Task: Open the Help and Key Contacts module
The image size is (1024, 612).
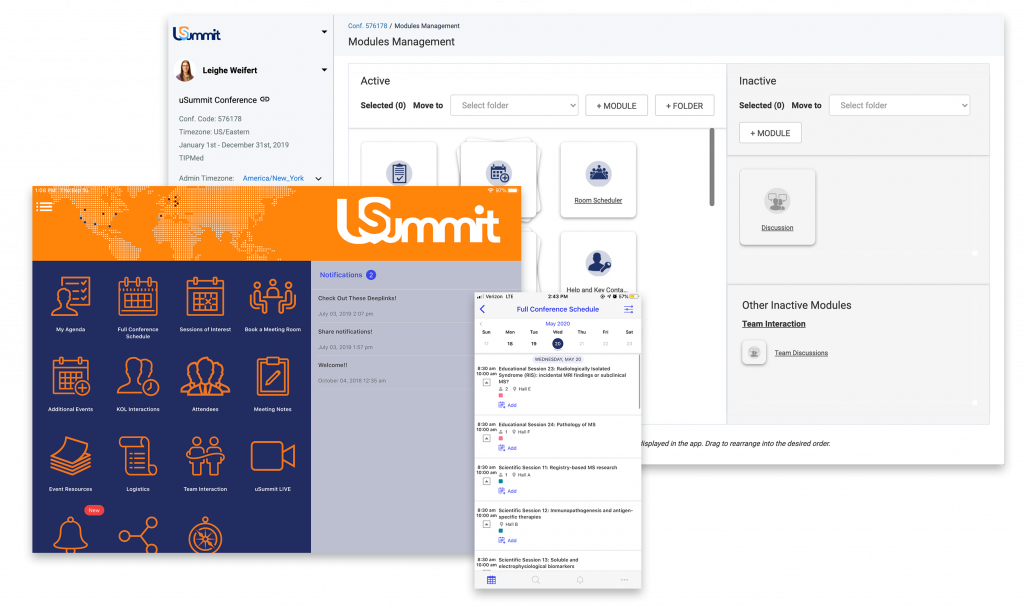Action: coord(598,263)
